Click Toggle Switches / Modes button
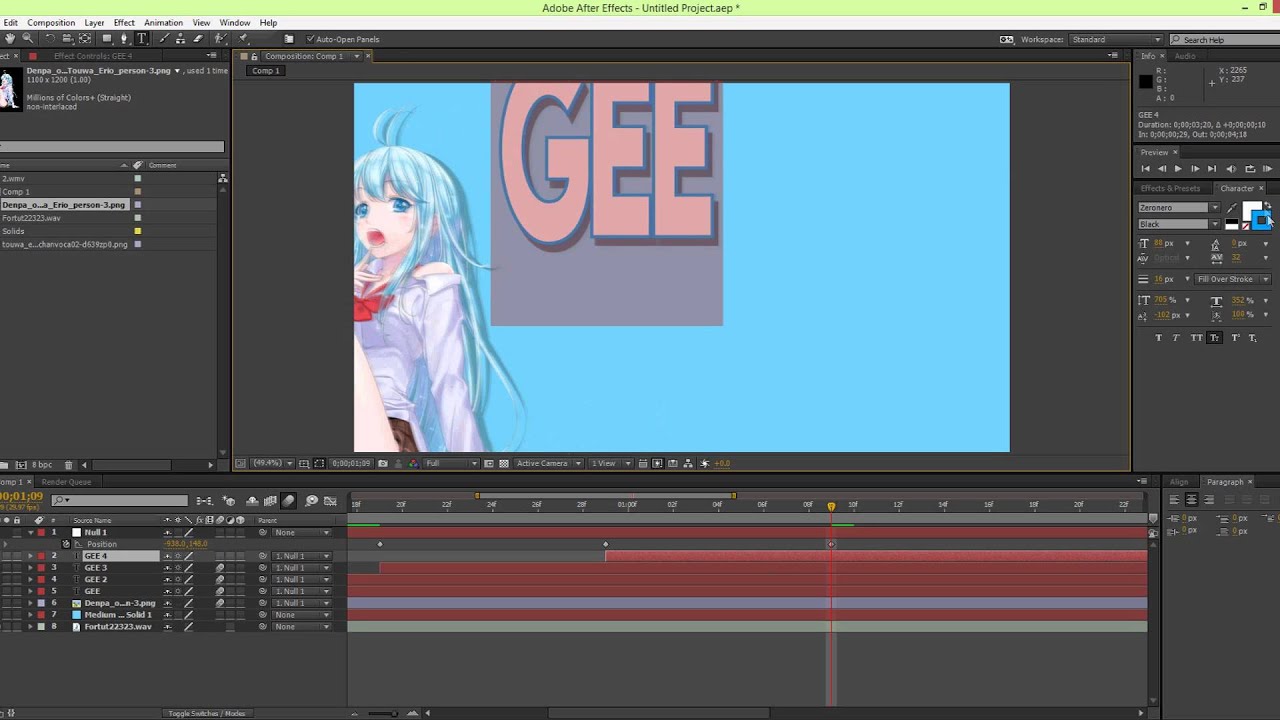The width and height of the screenshot is (1280, 720). coord(207,713)
